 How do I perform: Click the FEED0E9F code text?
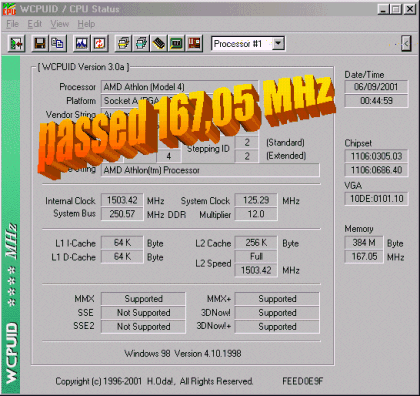click(303, 381)
